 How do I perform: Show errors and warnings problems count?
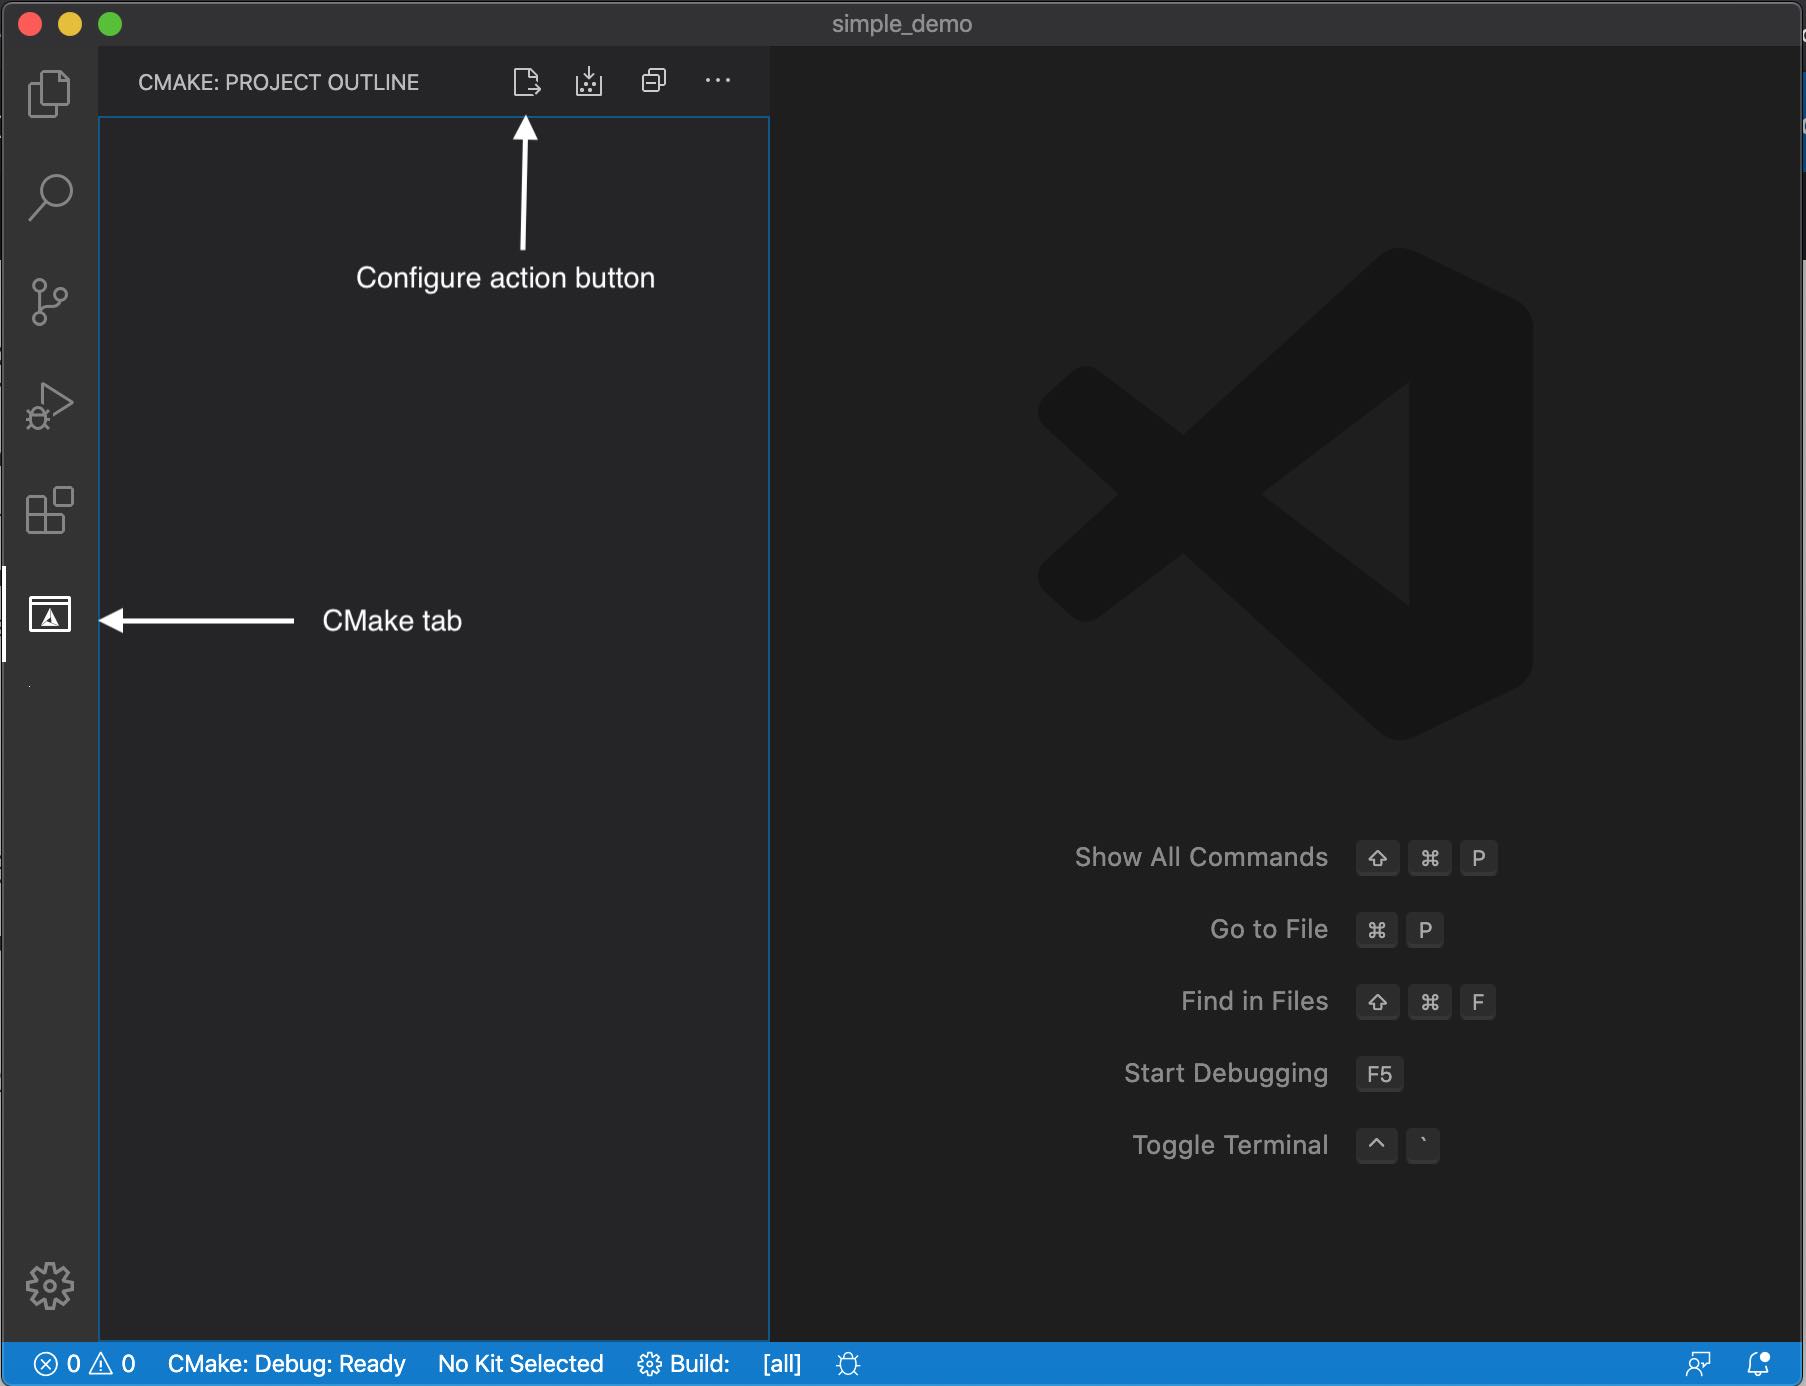85,1364
